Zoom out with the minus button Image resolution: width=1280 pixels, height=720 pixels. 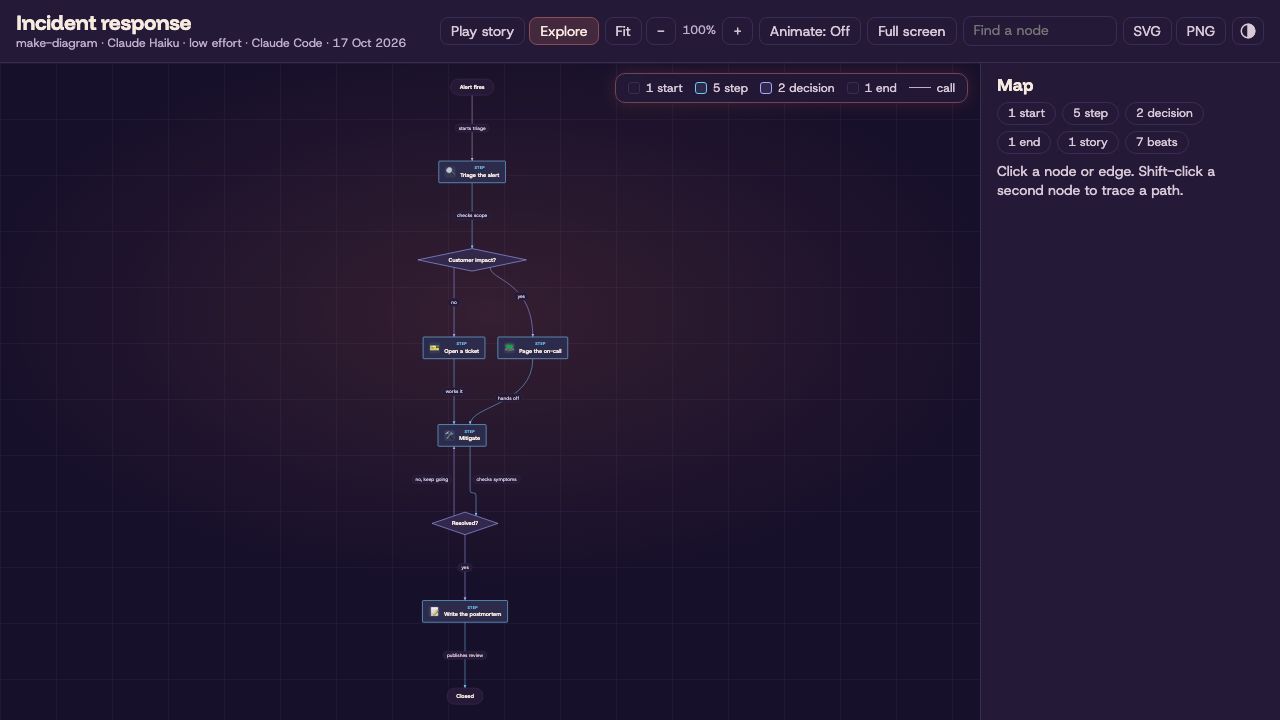(660, 31)
